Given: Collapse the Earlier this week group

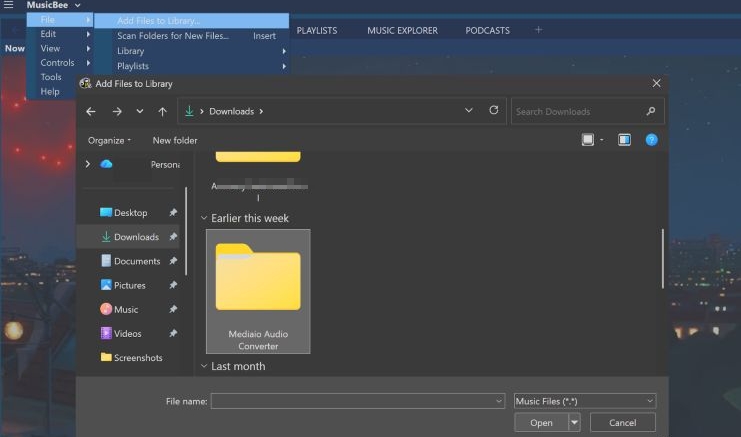Looking at the screenshot, I should [x=204, y=218].
